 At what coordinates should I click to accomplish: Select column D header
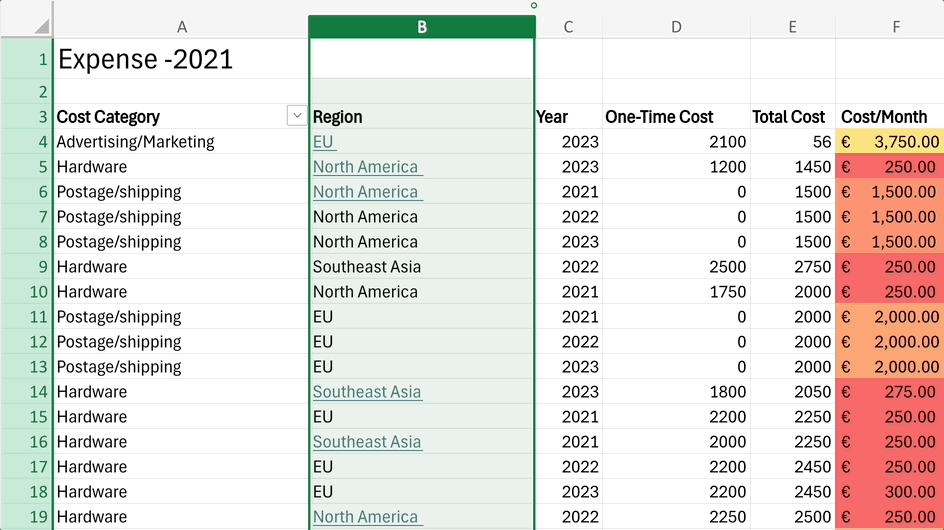point(676,27)
